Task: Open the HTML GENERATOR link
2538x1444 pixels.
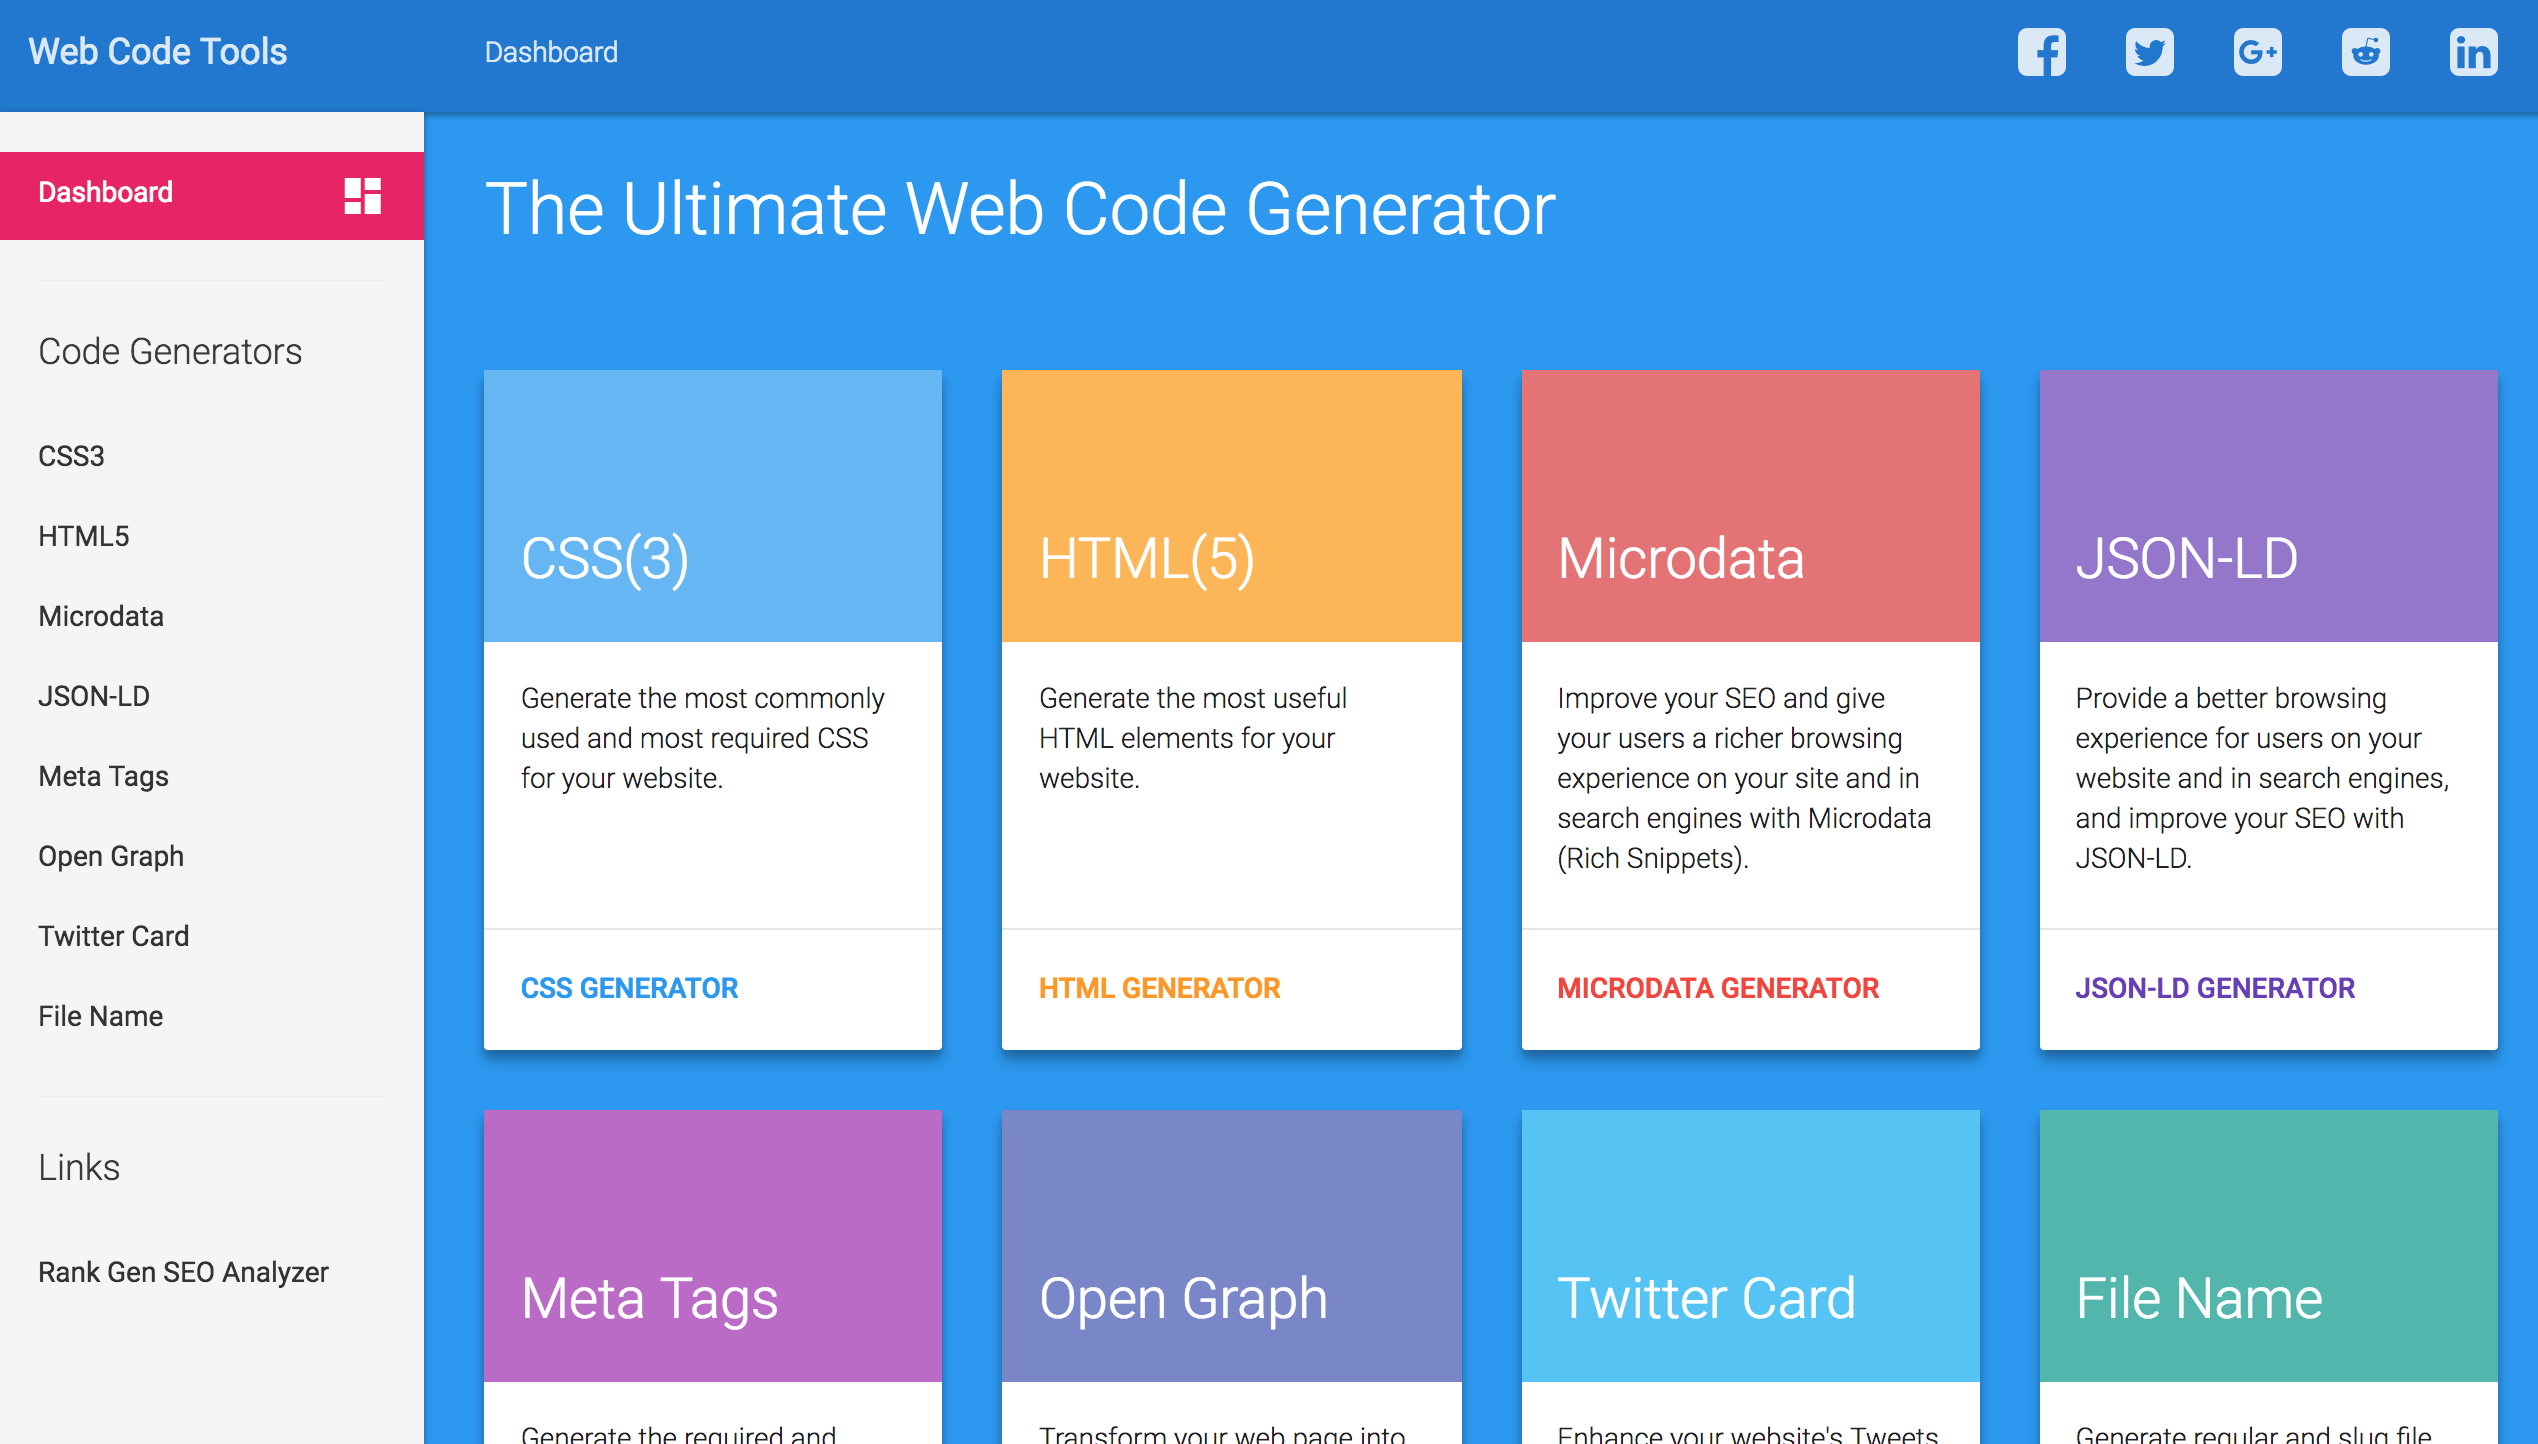Action: pos(1159,988)
